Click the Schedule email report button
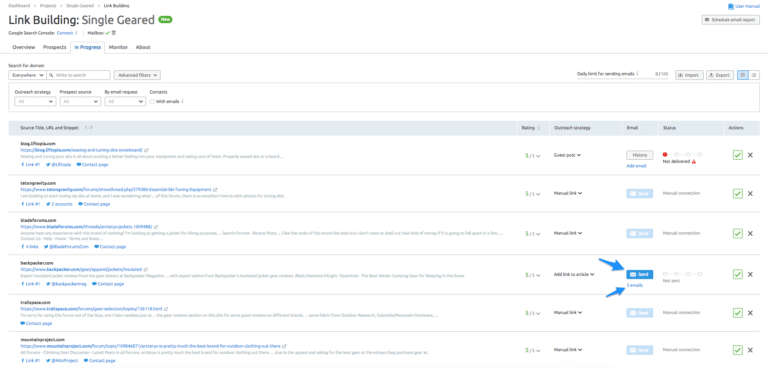 [x=730, y=20]
